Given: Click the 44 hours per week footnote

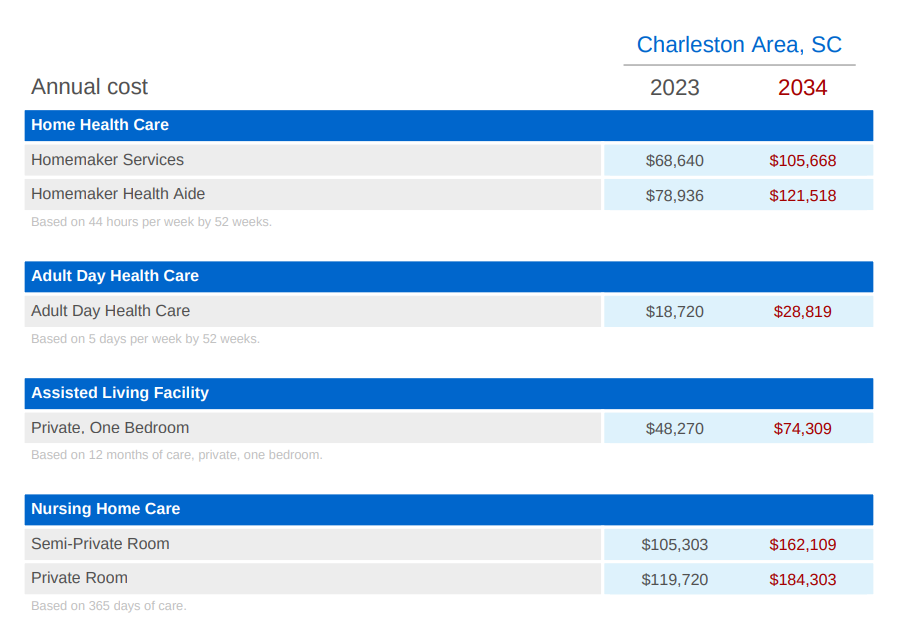Looking at the screenshot, I should click(x=151, y=222).
